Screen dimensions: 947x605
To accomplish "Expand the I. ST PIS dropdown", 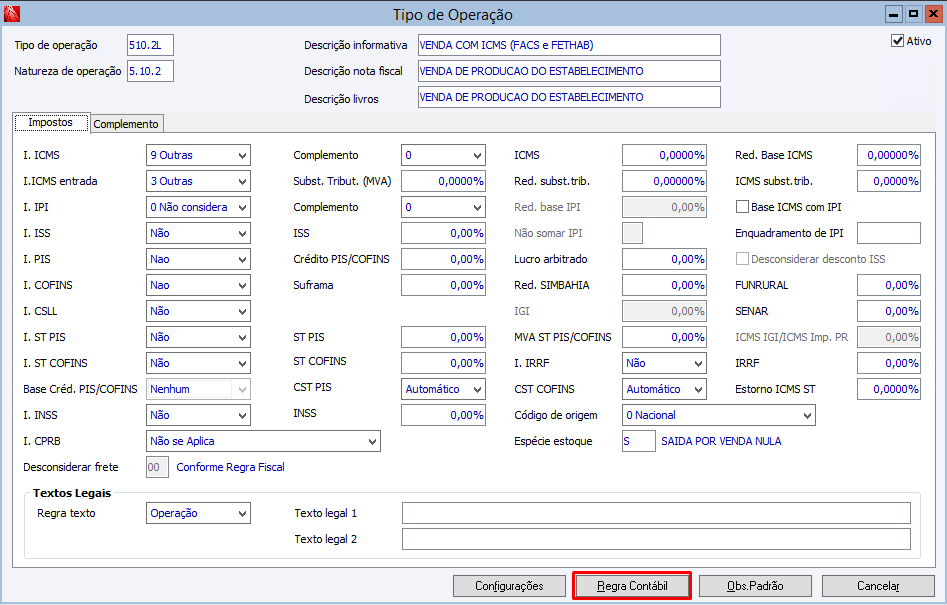I will [x=198, y=337].
